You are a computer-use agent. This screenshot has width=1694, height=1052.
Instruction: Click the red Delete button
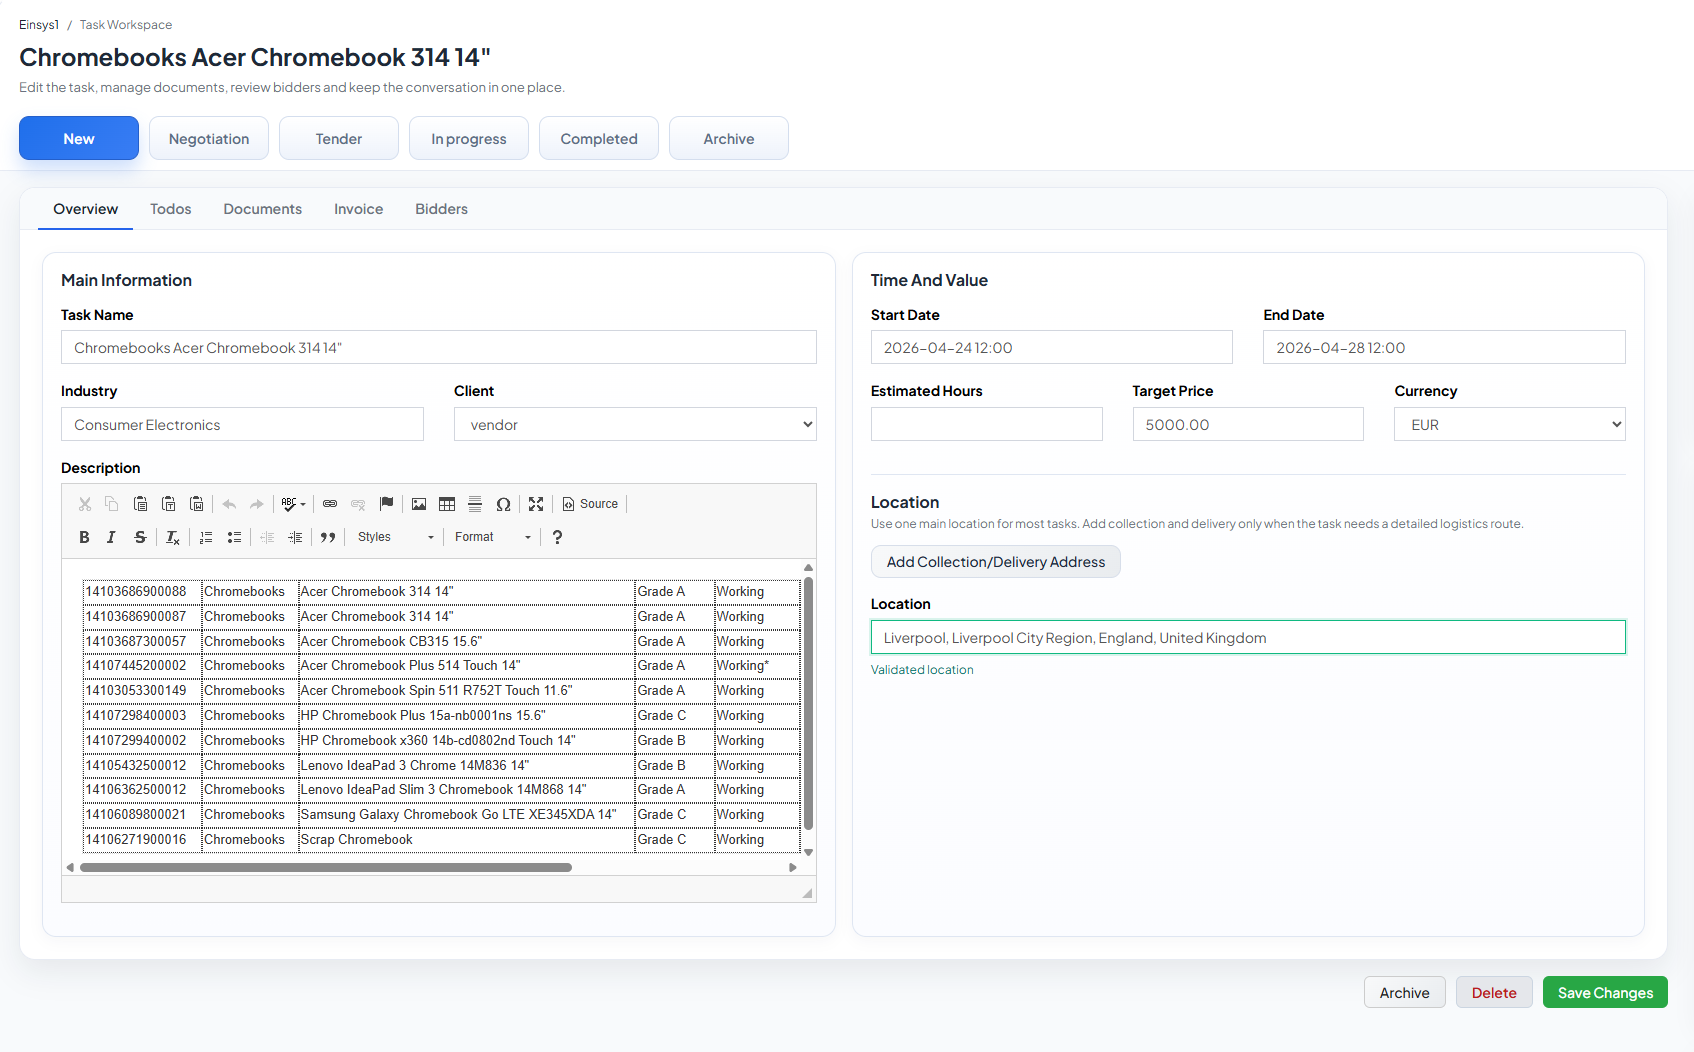1494,992
